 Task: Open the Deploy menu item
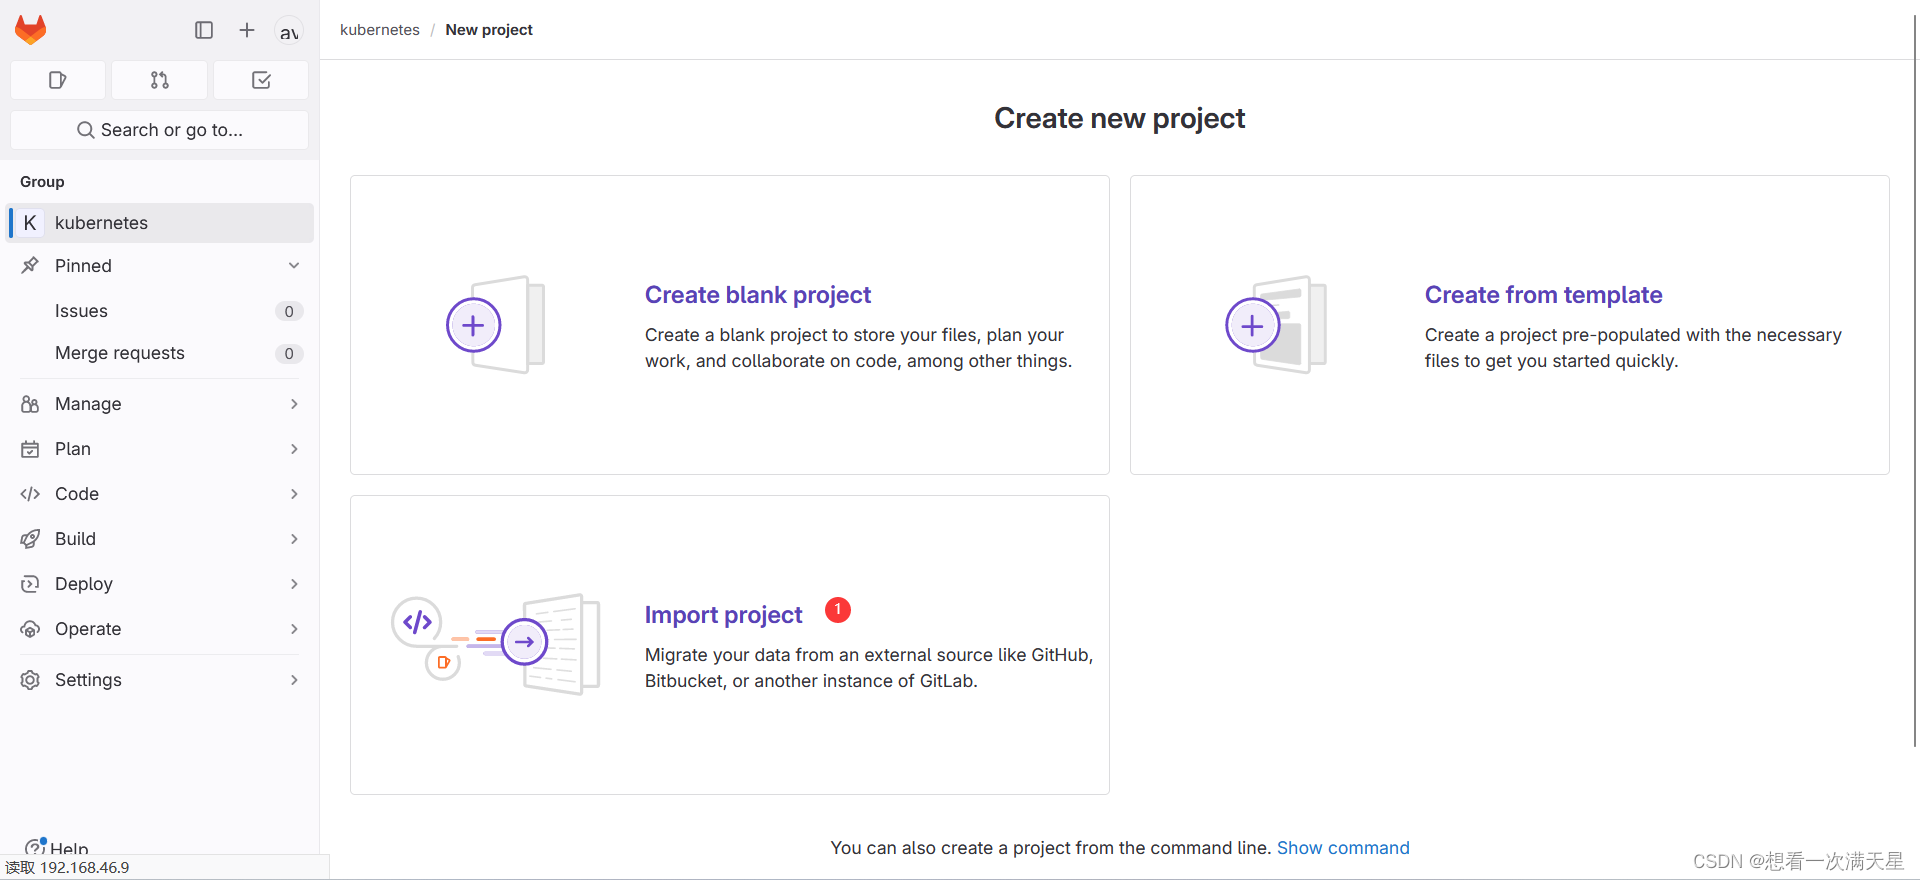(160, 584)
